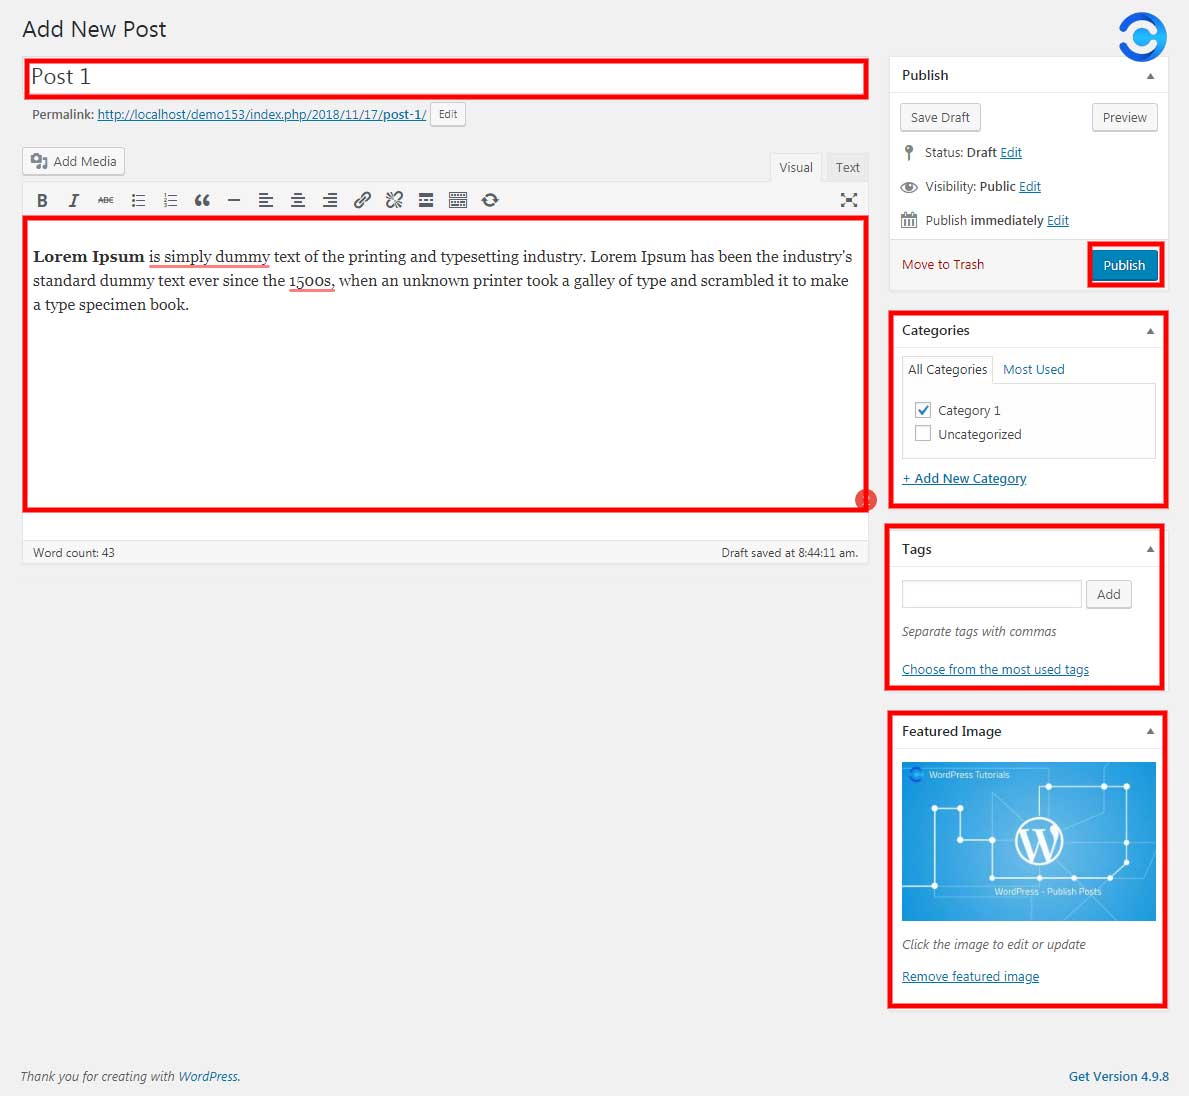Apply italic formatting
Image resolution: width=1189 pixels, height=1096 pixels.
coord(74,200)
